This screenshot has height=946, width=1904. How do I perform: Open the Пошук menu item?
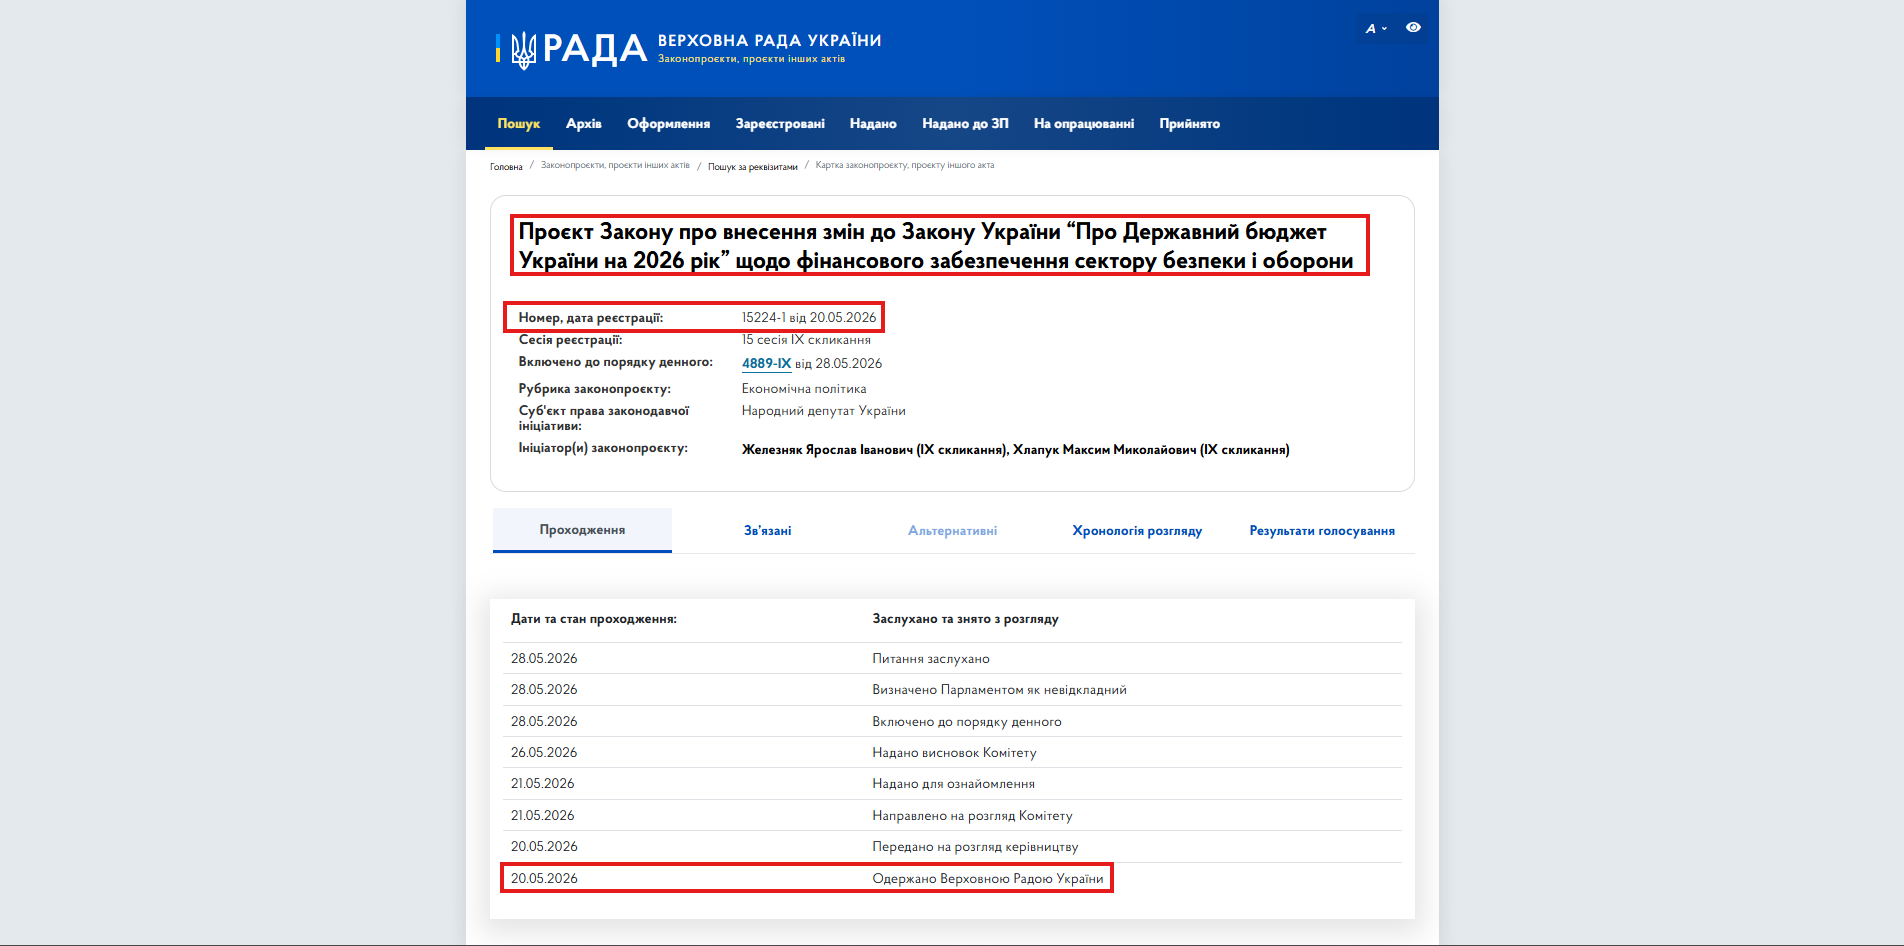[519, 124]
